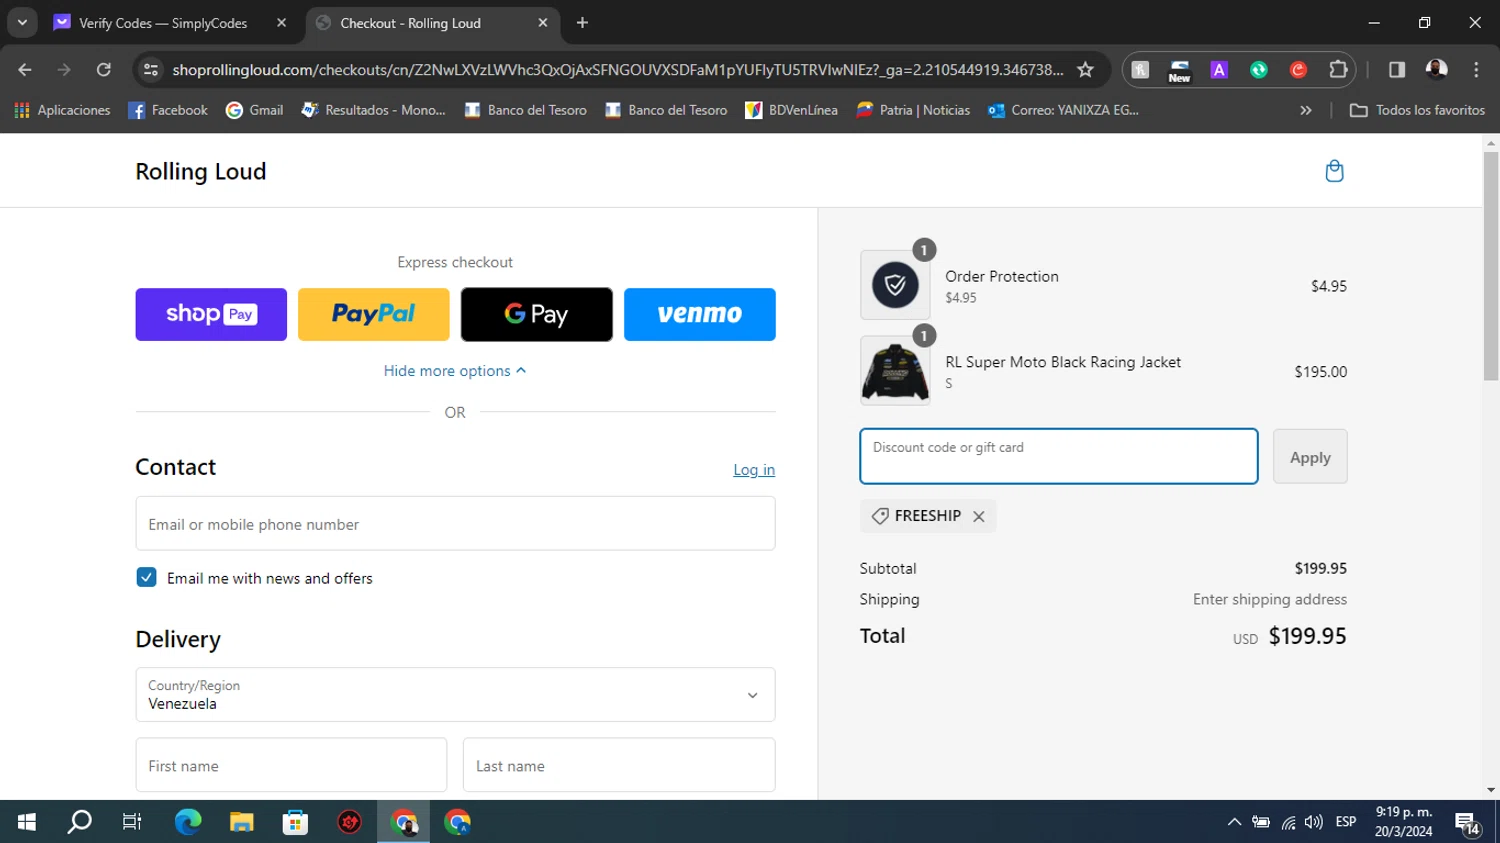Open Windows search
1500x843 pixels.
[x=79, y=822]
